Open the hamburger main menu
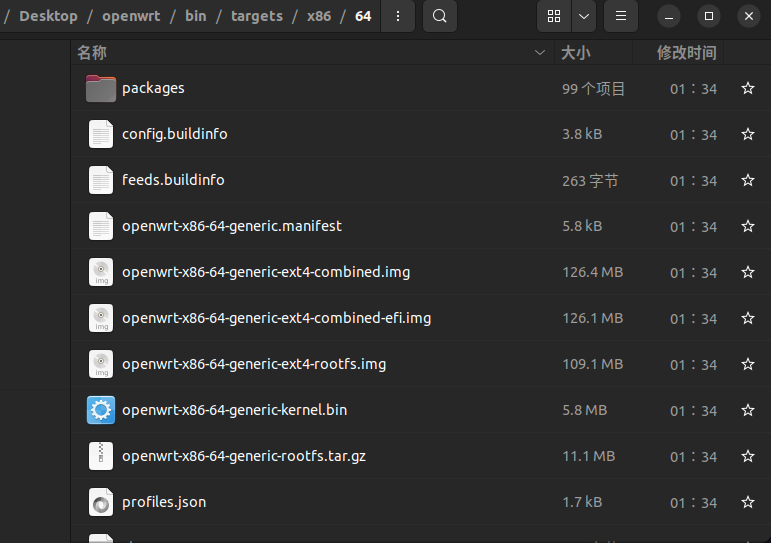Screen dimensions: 771x543 621,16
